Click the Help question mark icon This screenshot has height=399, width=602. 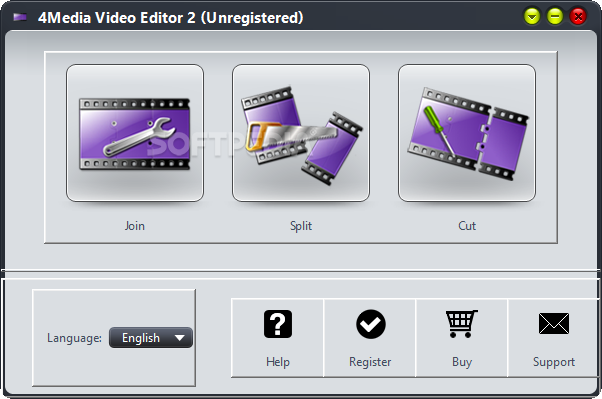pos(278,324)
